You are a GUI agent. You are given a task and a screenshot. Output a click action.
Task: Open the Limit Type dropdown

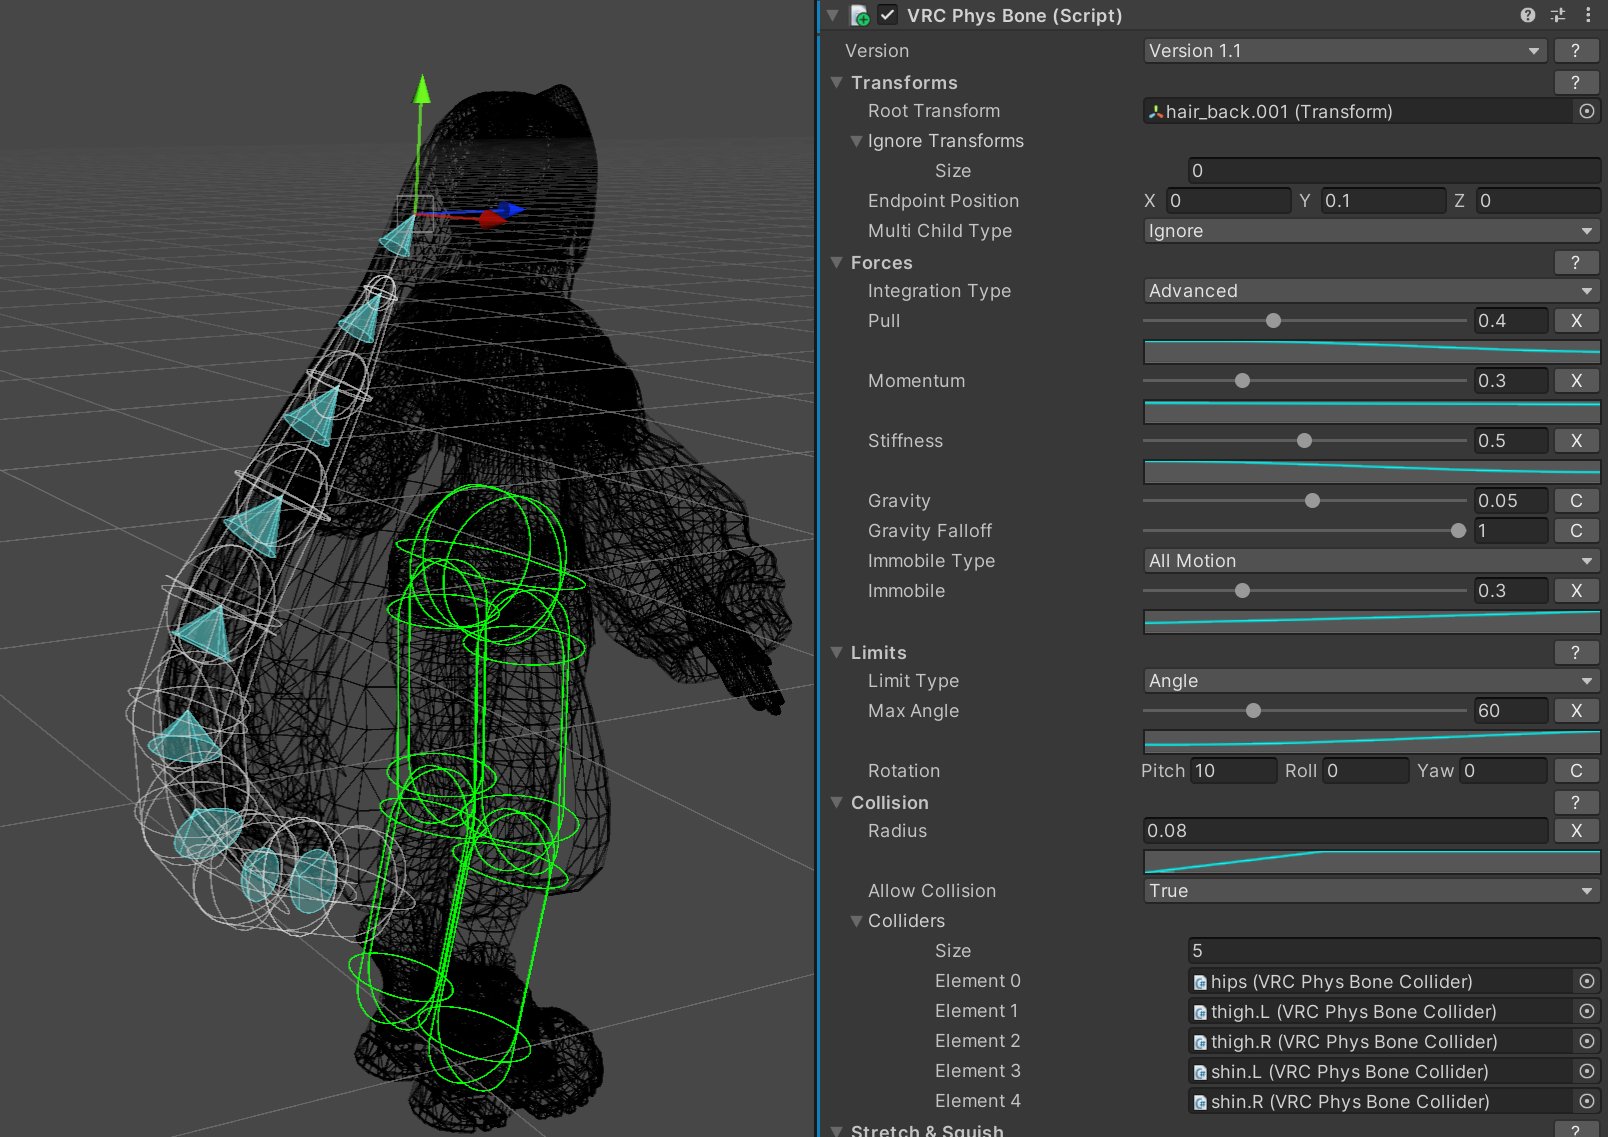coord(1371,681)
